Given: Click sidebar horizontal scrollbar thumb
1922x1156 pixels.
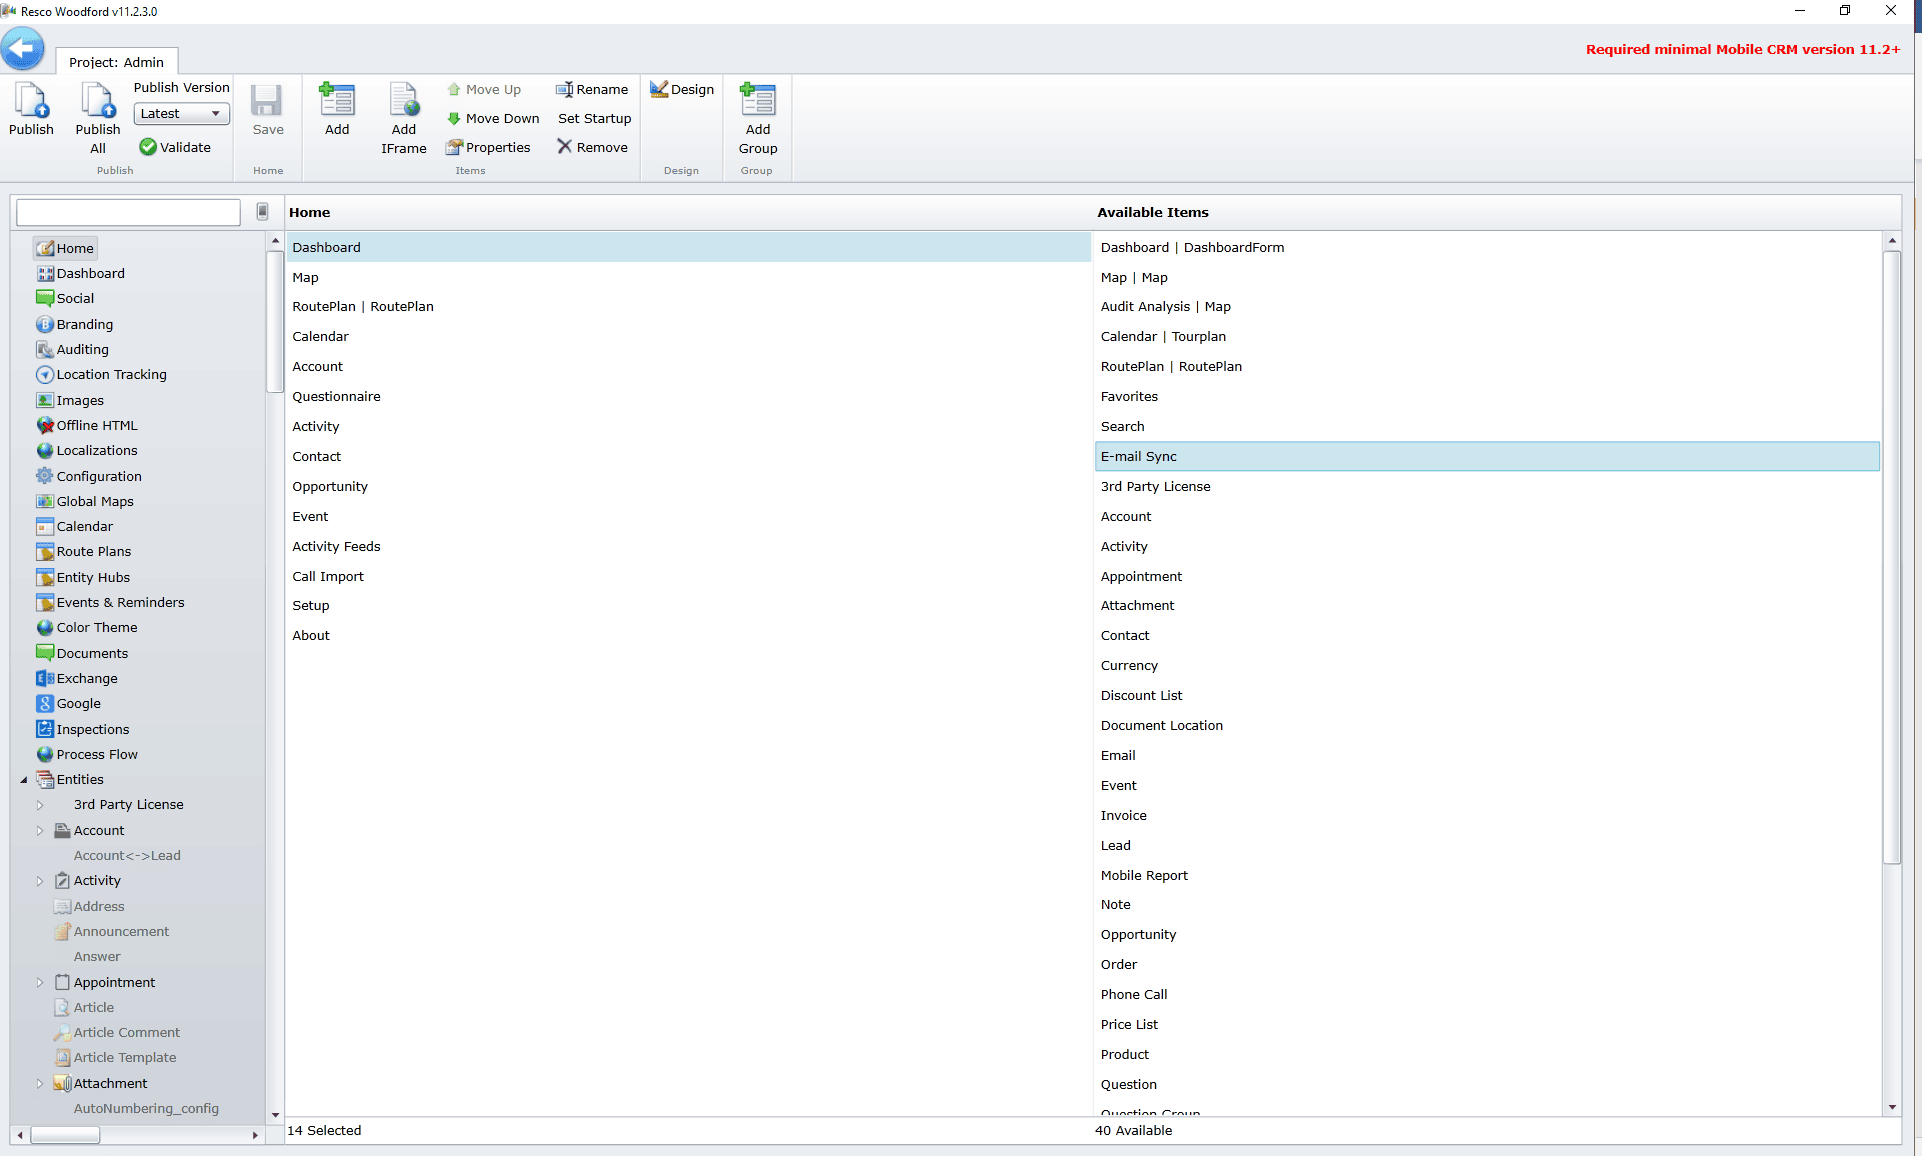Looking at the screenshot, I should (x=65, y=1135).
